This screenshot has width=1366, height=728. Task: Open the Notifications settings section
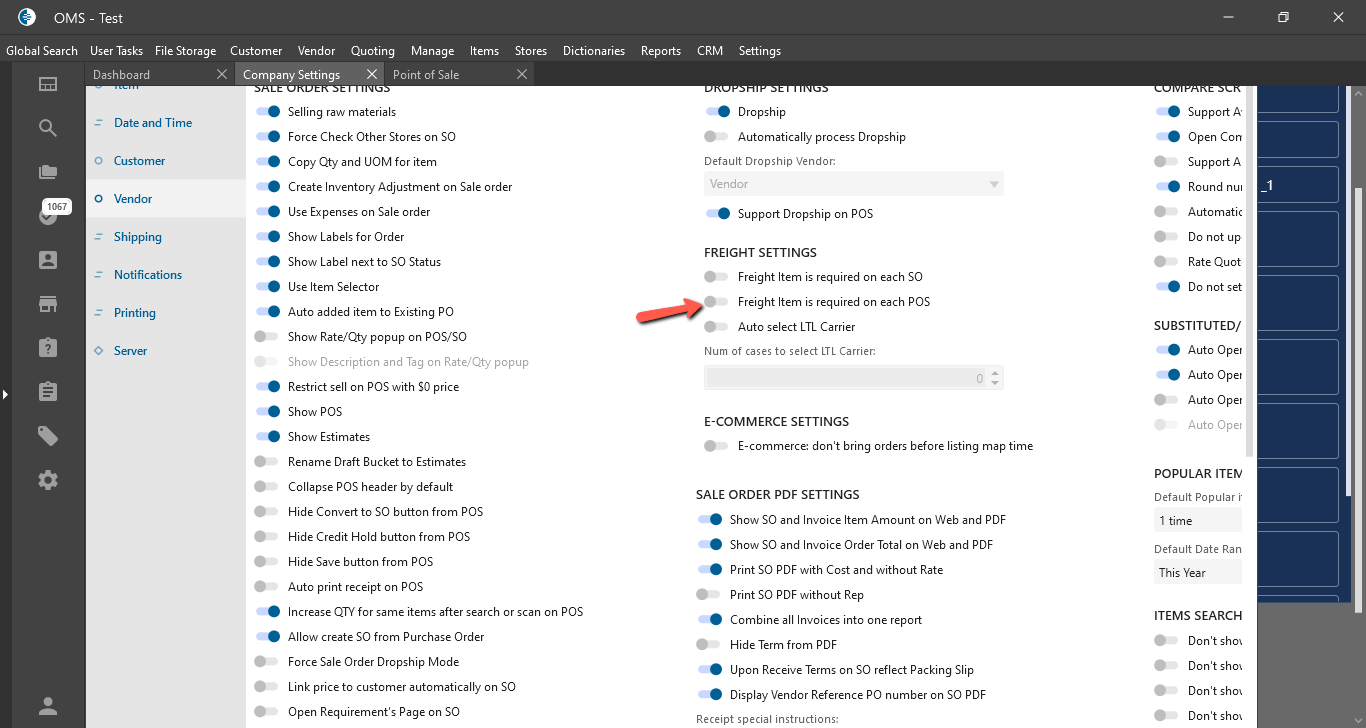tap(148, 275)
